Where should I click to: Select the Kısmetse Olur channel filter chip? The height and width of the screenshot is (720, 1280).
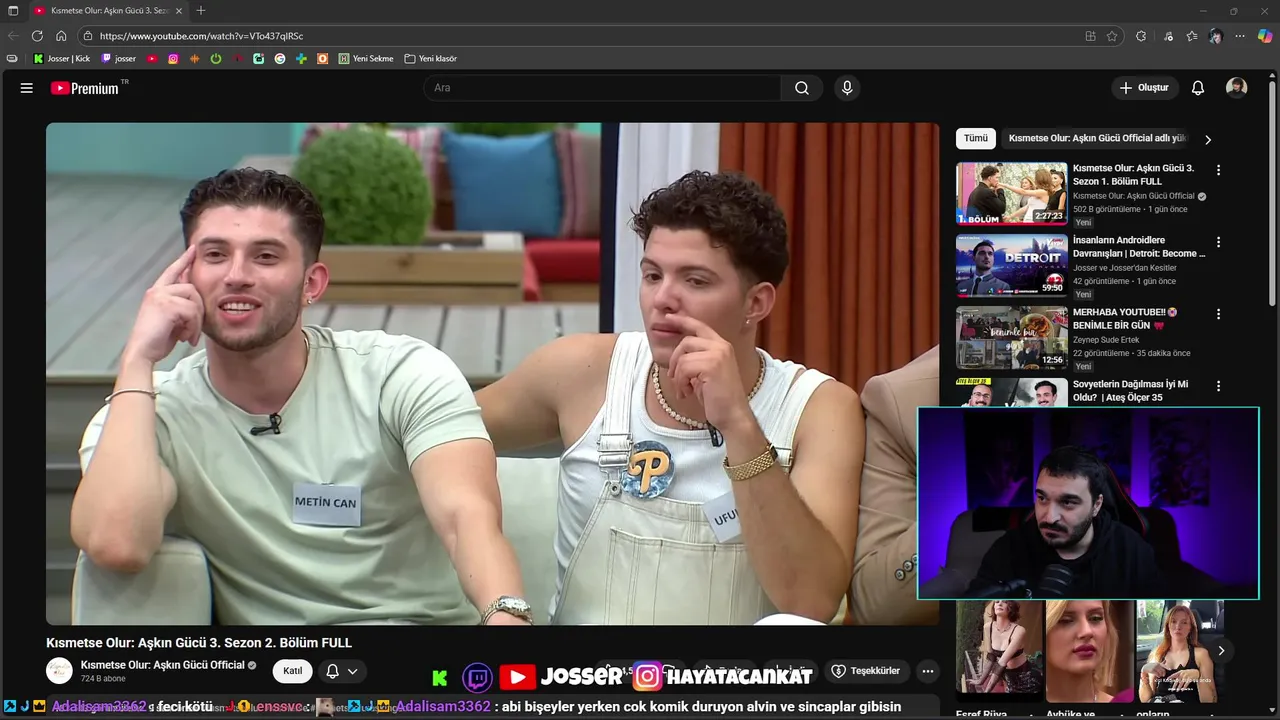[x=1097, y=139]
